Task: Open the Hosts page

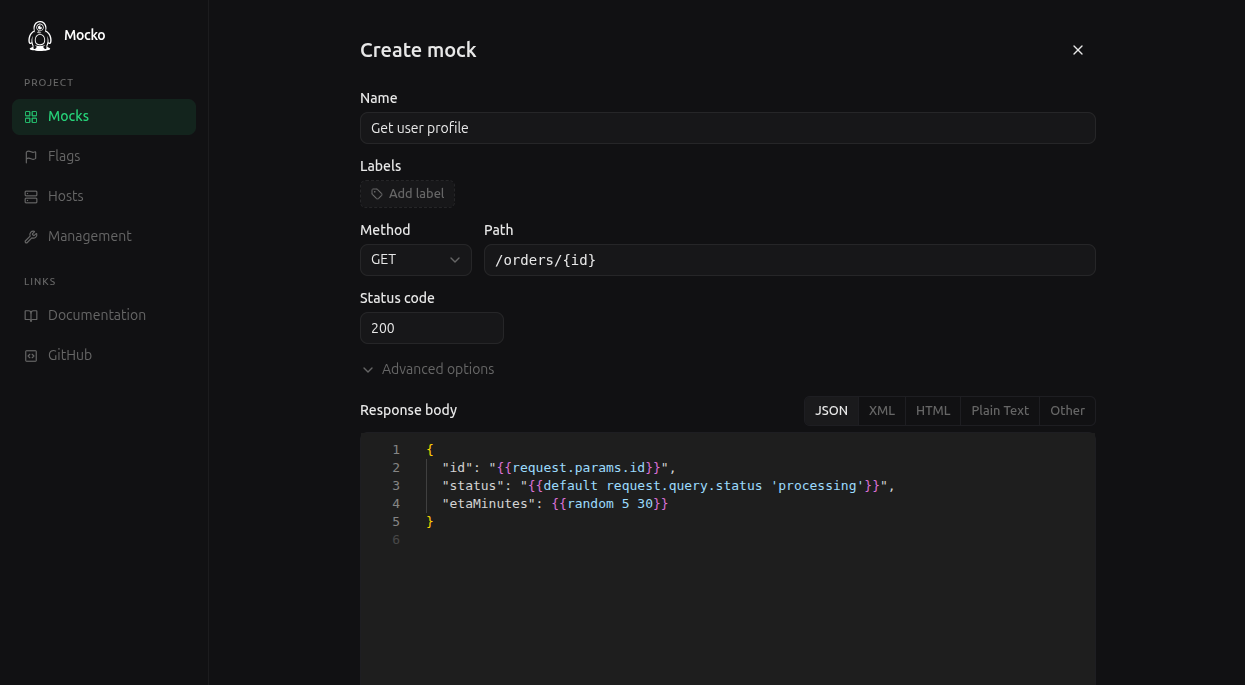Action: [x=104, y=197]
